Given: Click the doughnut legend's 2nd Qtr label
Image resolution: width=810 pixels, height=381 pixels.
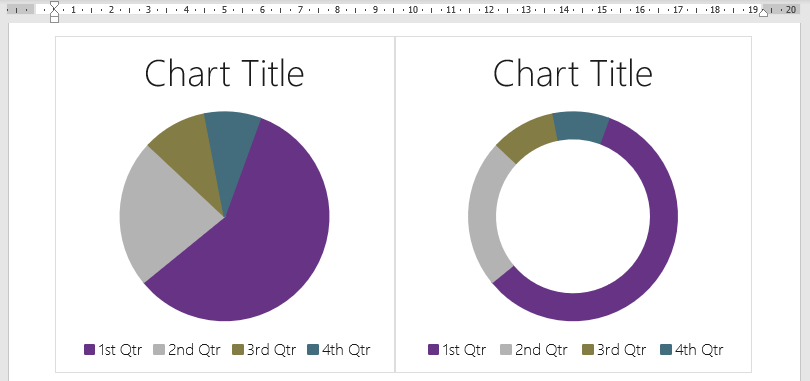Looking at the screenshot, I should (541, 350).
